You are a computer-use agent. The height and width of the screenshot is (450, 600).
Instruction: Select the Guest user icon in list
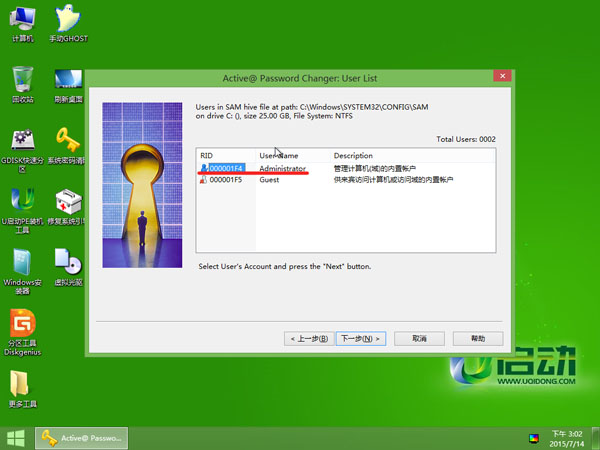coord(204,179)
